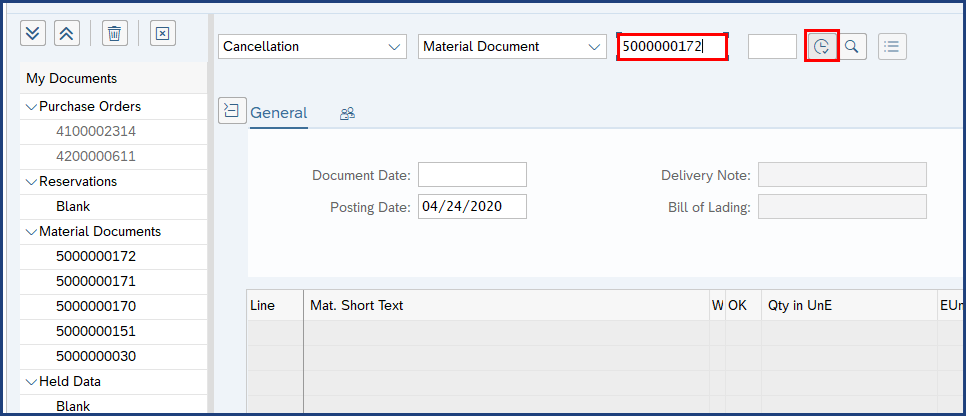Click the clock execute icon

(x=821, y=46)
